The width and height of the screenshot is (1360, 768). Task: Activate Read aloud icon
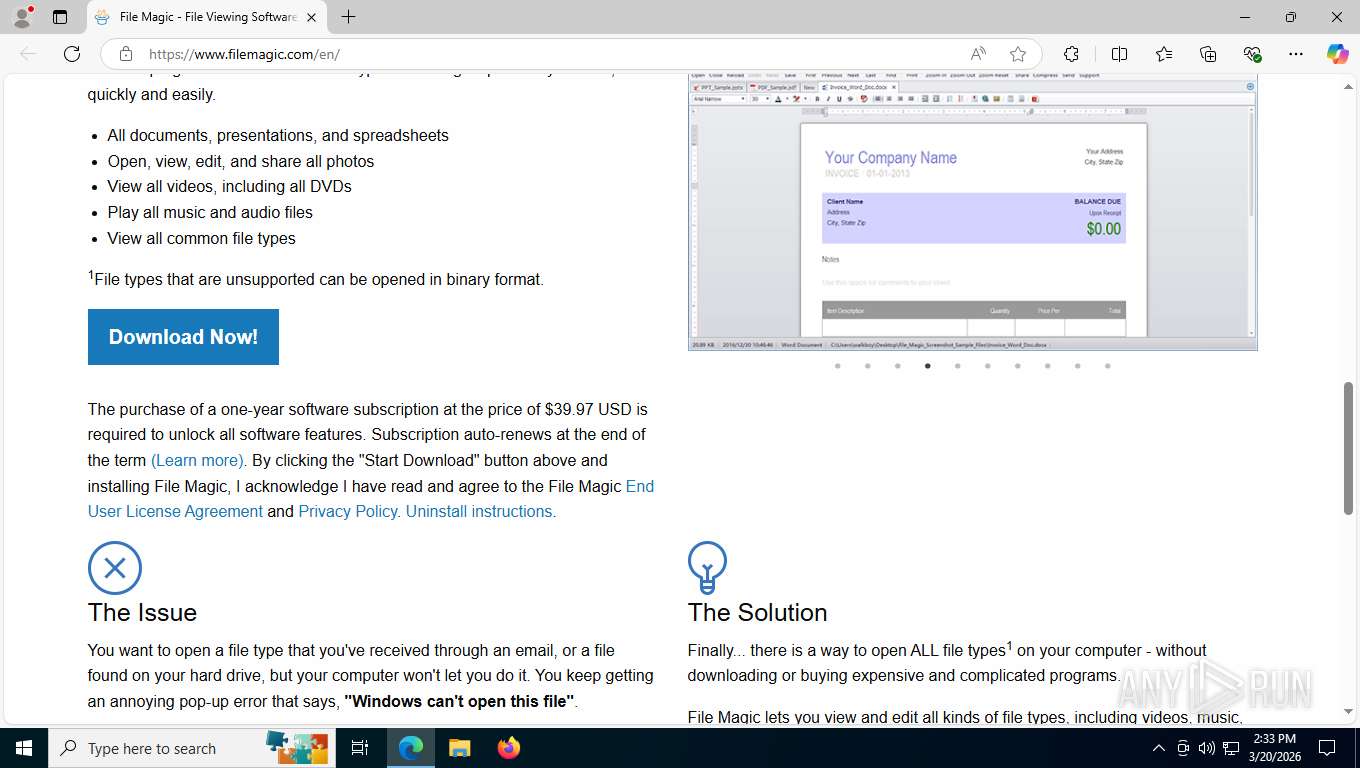(978, 54)
